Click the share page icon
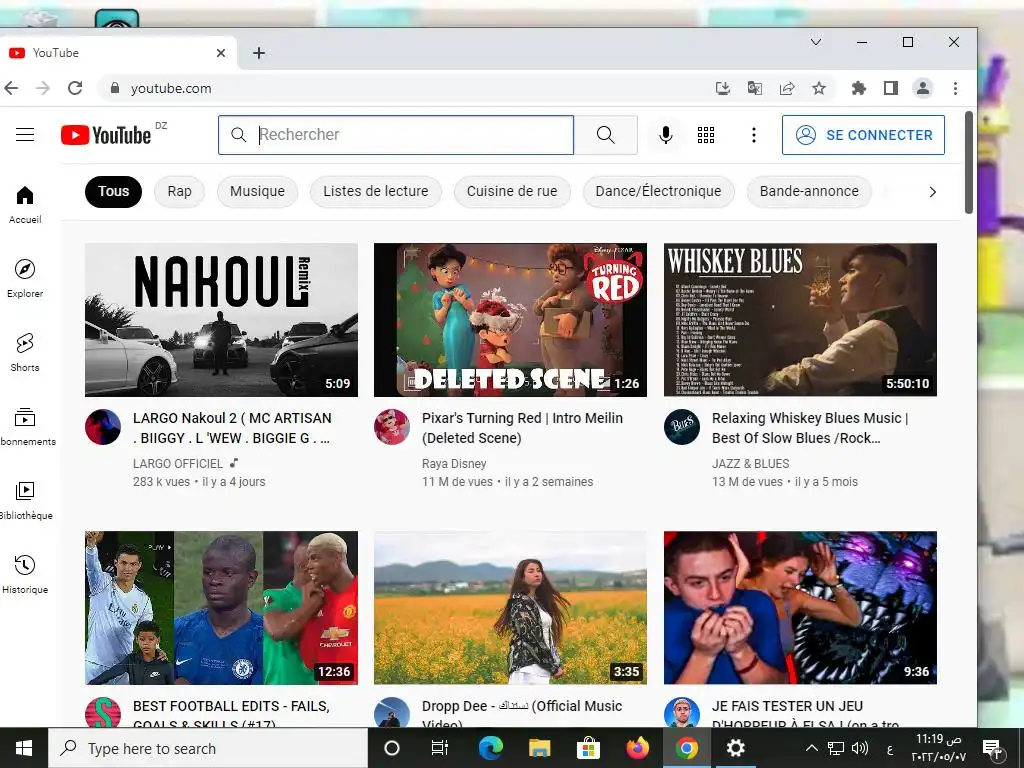 (787, 88)
